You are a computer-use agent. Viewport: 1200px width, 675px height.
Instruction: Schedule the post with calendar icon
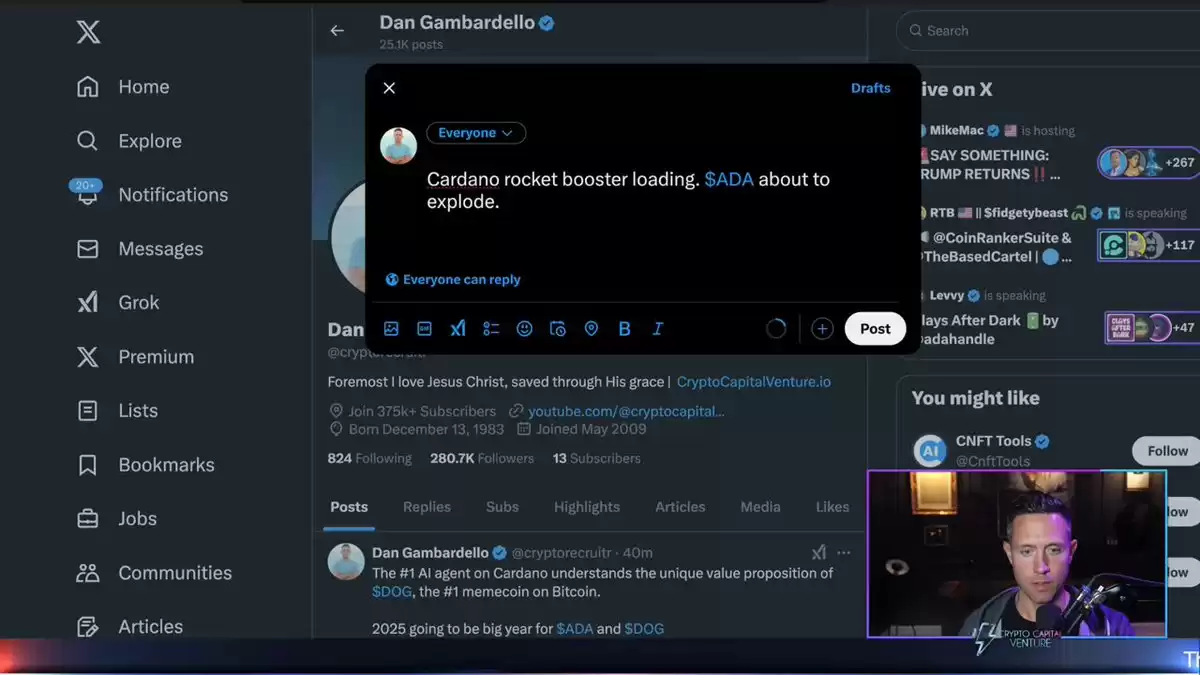(558, 328)
